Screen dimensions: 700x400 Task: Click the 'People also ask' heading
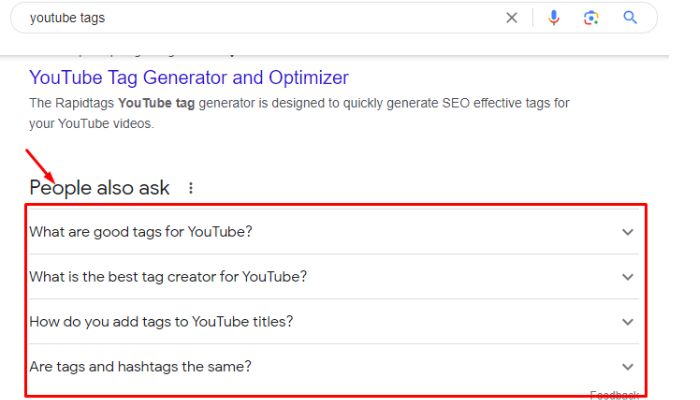pyautogui.click(x=99, y=188)
